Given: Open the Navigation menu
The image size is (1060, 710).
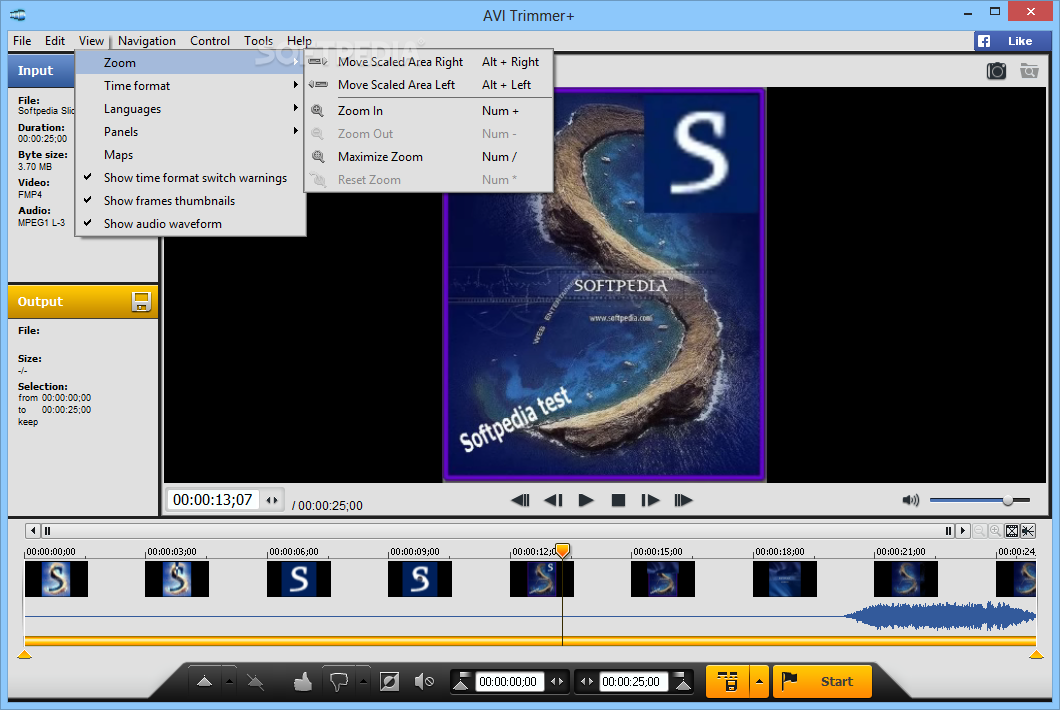Looking at the screenshot, I should pyautogui.click(x=147, y=41).
